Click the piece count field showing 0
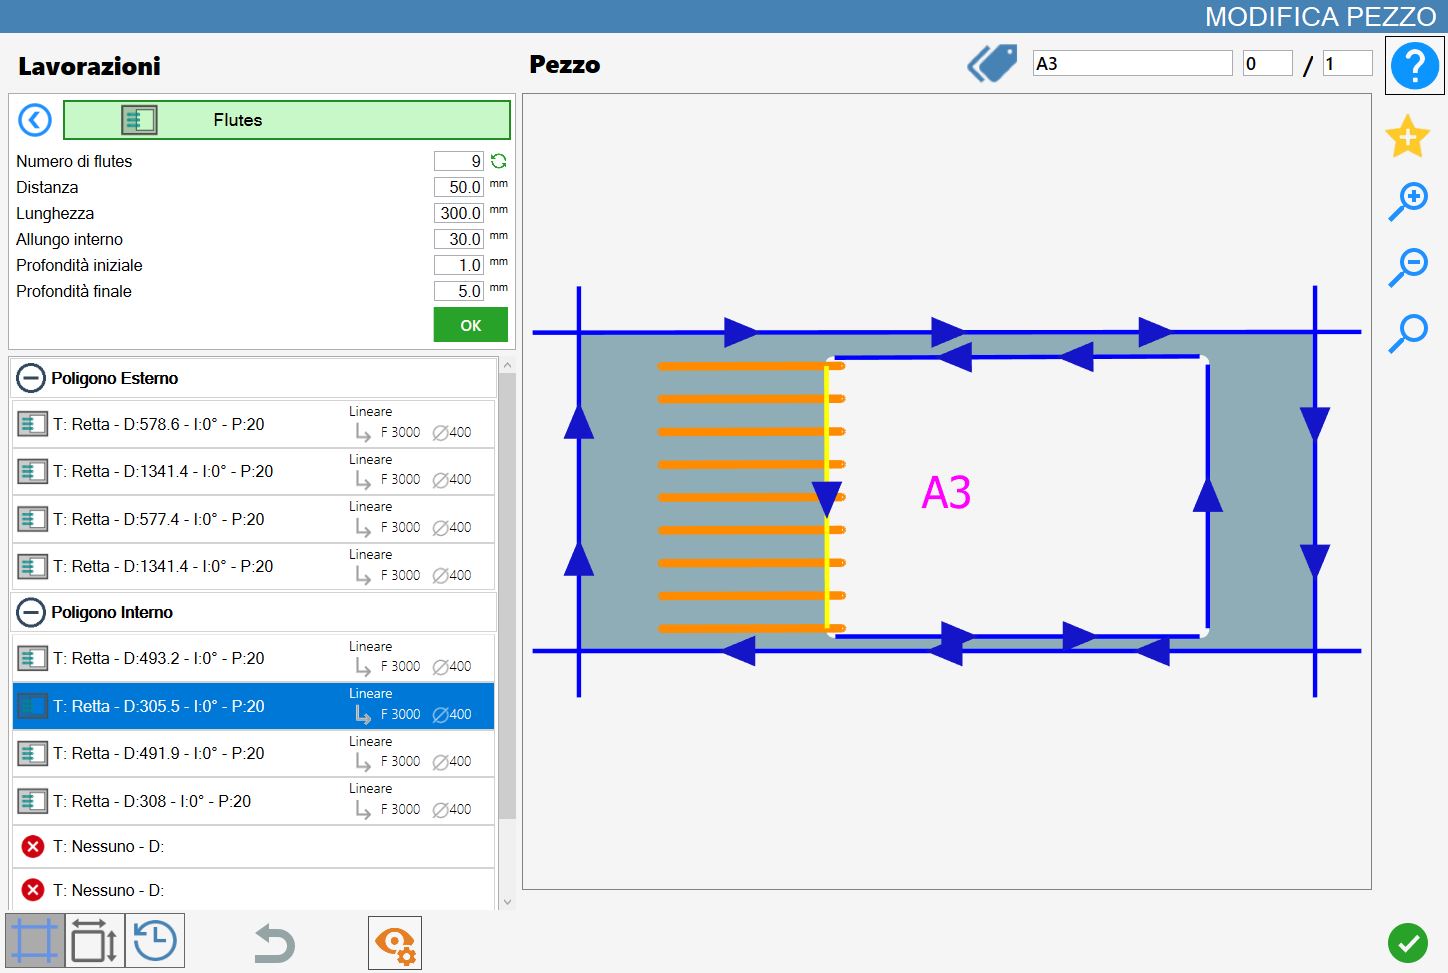Viewport: 1448px width, 973px height. point(1267,64)
